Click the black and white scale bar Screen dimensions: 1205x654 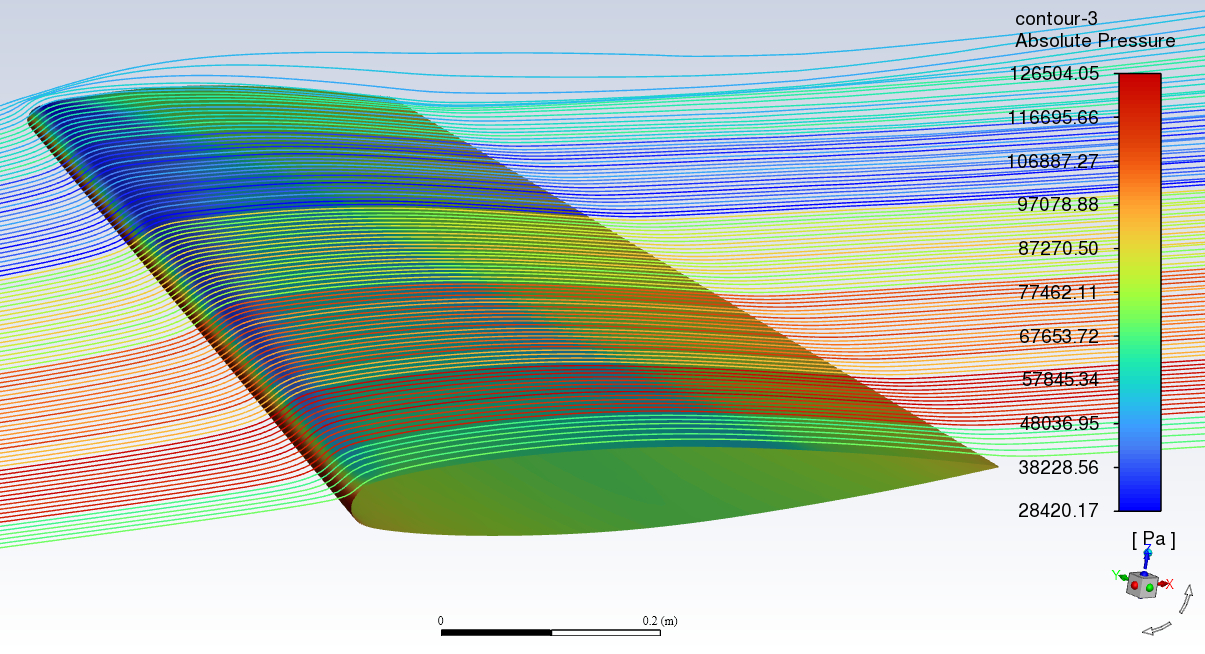click(x=551, y=632)
